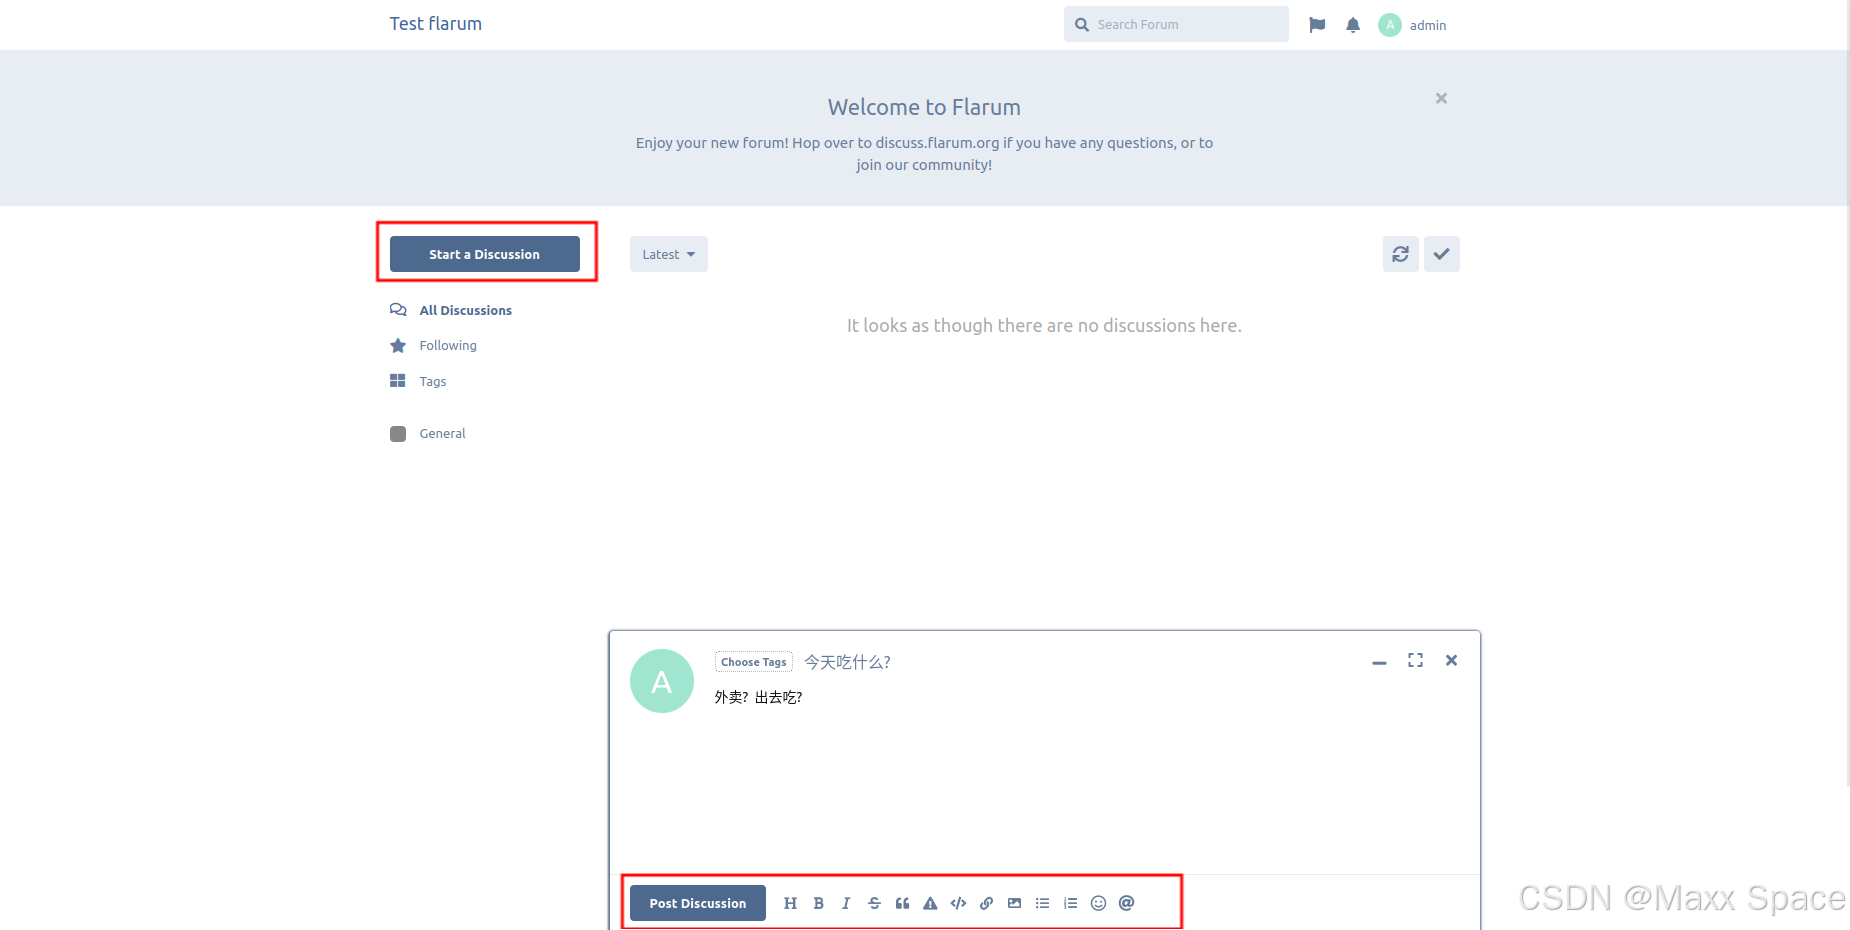Click the magnifier icon in the search box

pyautogui.click(x=1081, y=25)
